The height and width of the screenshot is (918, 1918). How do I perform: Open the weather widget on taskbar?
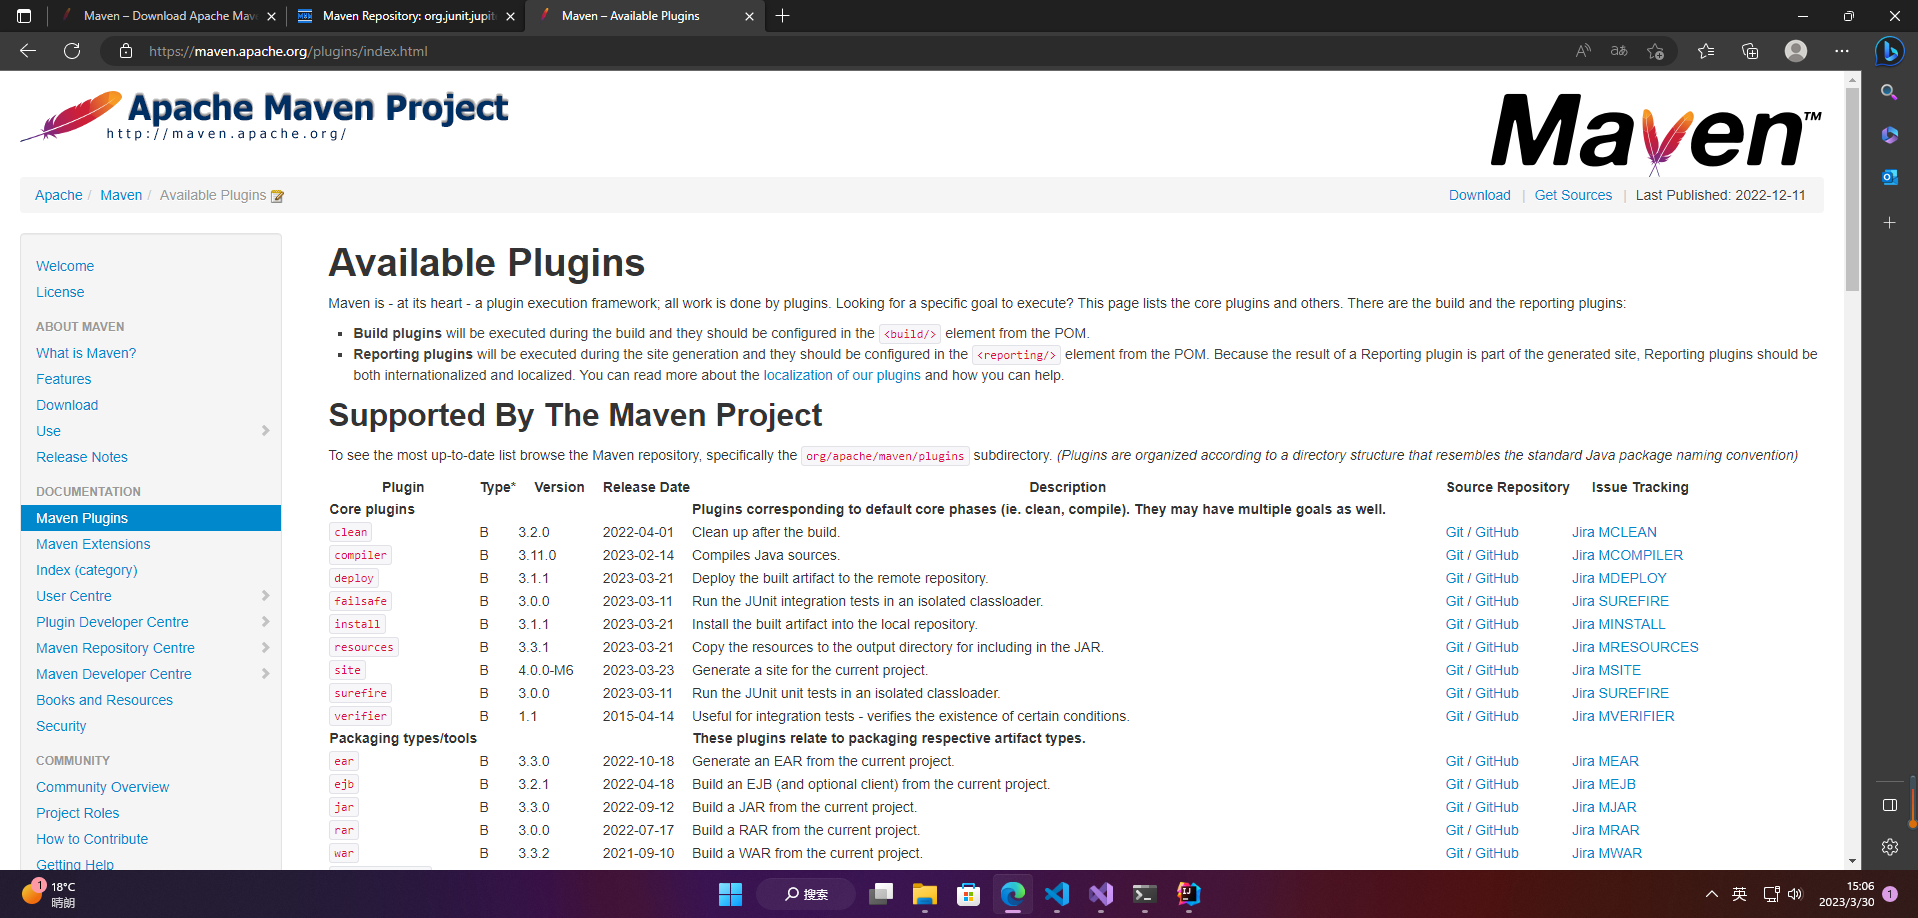tap(48, 894)
